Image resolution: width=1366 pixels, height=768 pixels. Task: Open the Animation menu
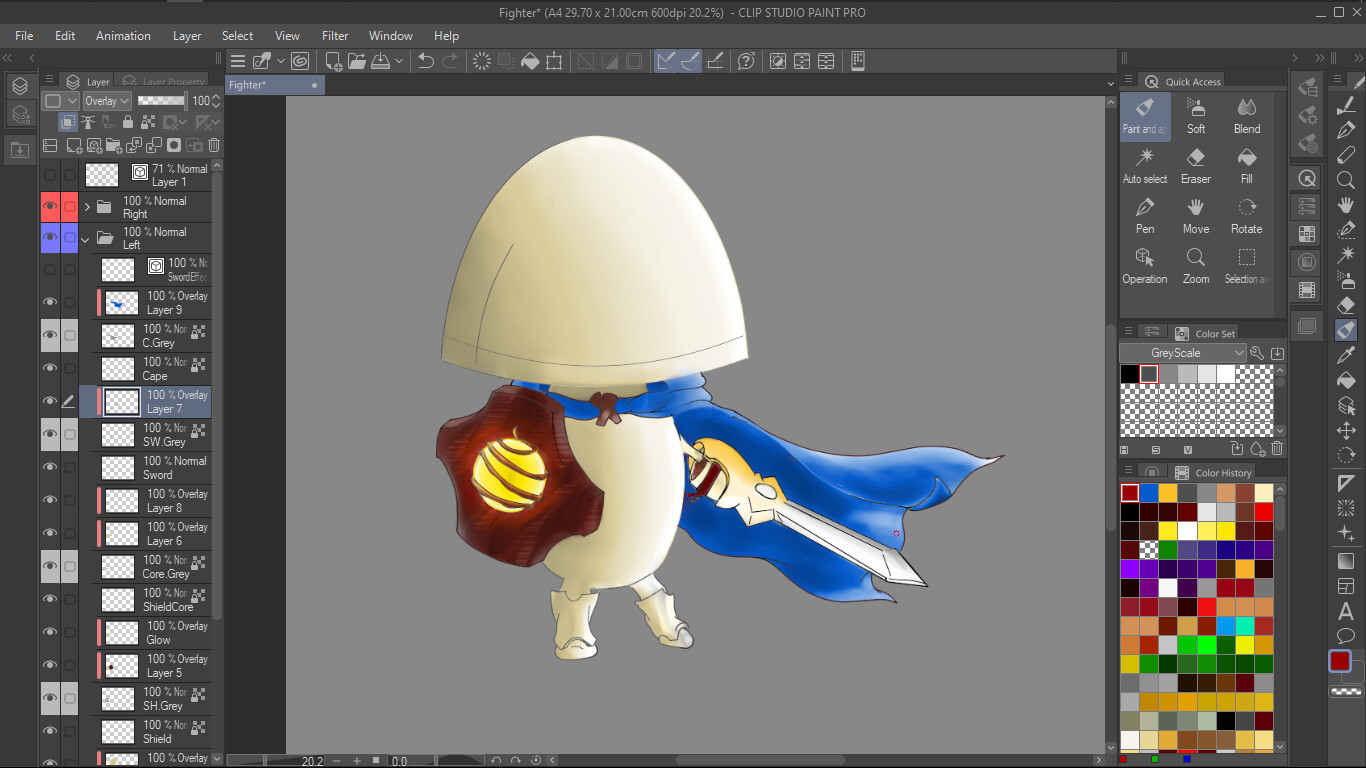122,35
